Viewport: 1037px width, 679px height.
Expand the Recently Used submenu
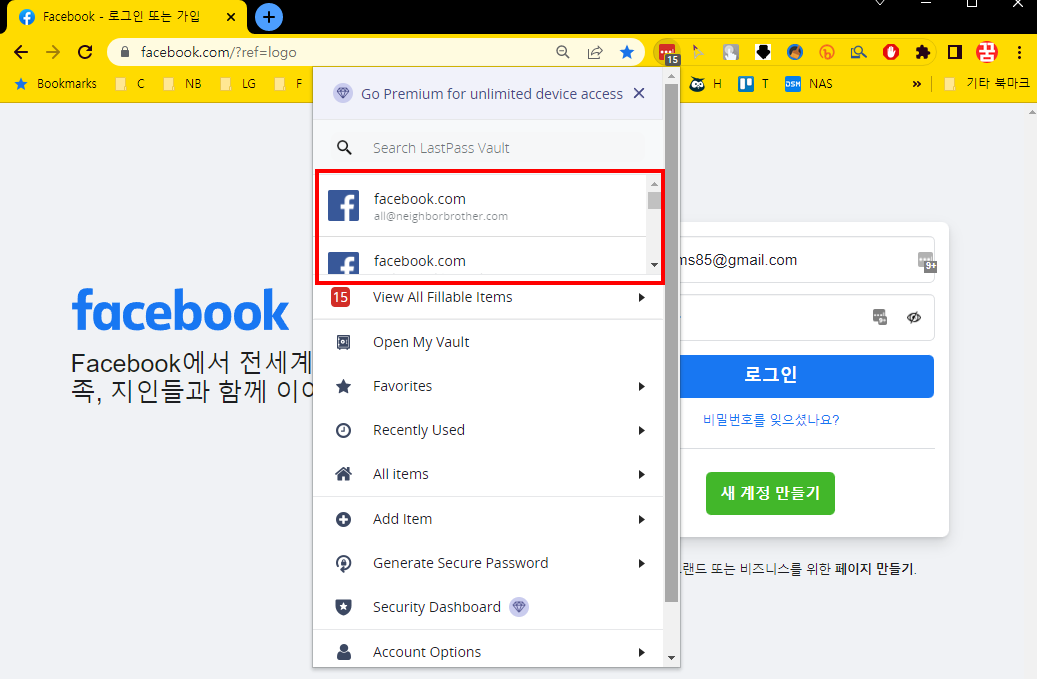point(488,430)
